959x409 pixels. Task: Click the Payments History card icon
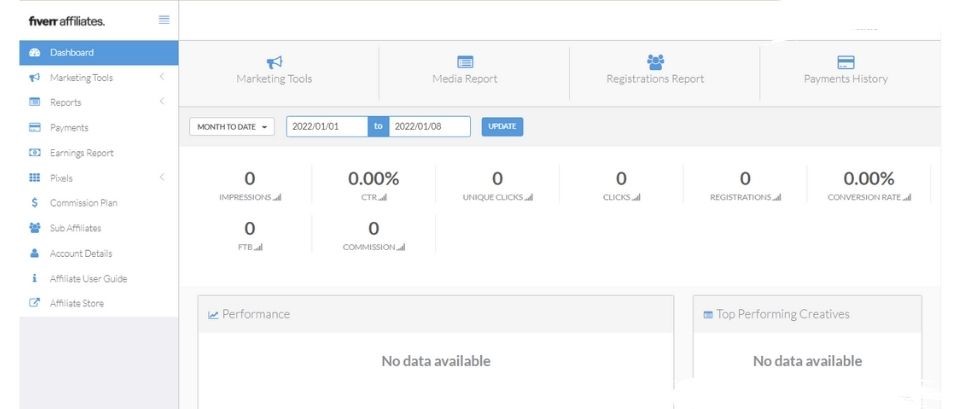pyautogui.click(x=845, y=62)
